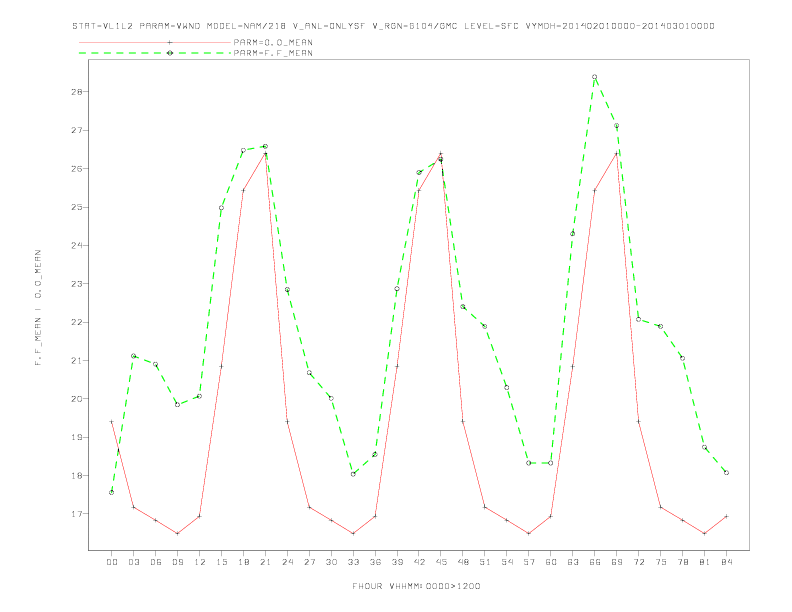Image resolution: width=792 pixels, height=612 pixels.
Task: Click the green circle data point at hour 15
Action: [221, 208]
